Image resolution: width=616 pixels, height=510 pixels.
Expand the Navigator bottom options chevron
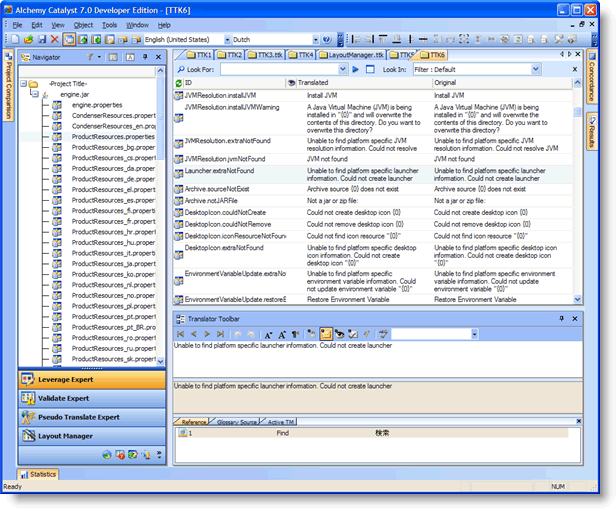159,455
